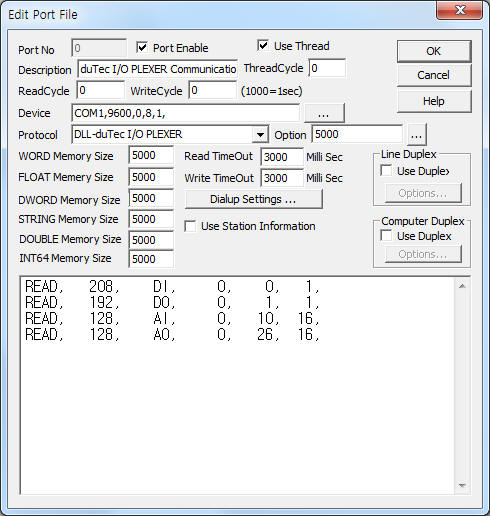Click the ThreadCycle input field
The image size is (490, 516).
coord(327,68)
